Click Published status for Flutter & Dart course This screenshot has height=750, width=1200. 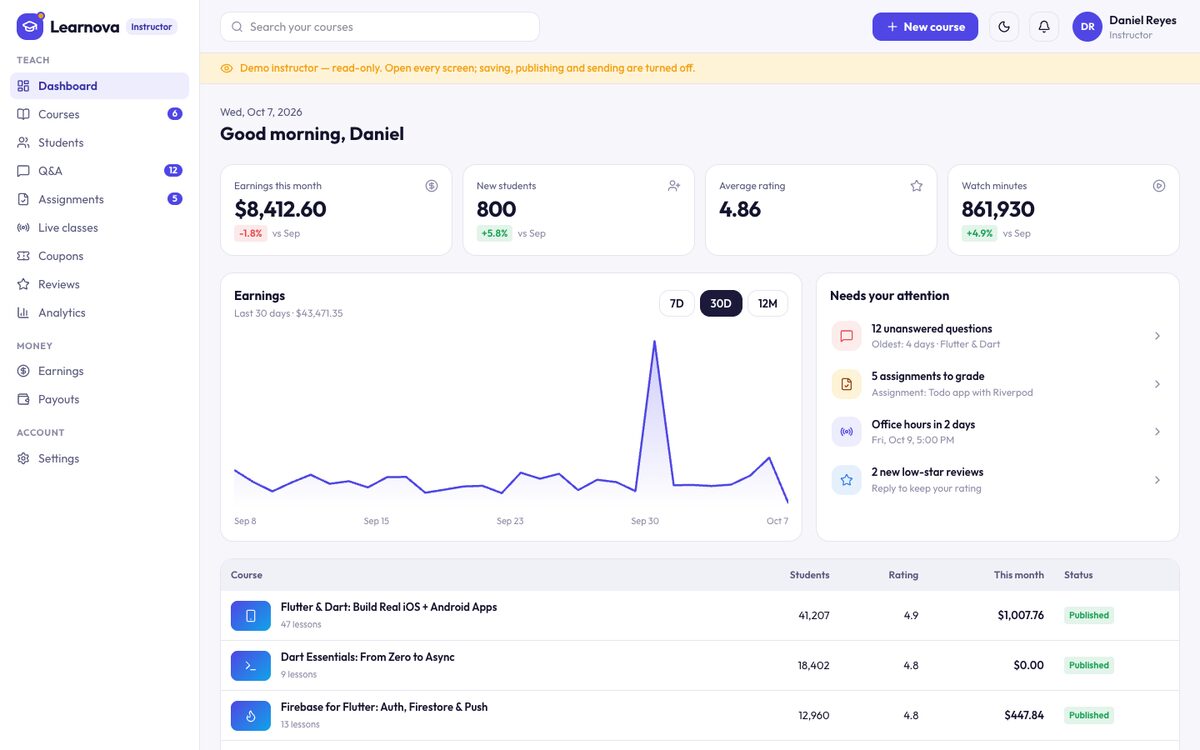pos(1089,616)
